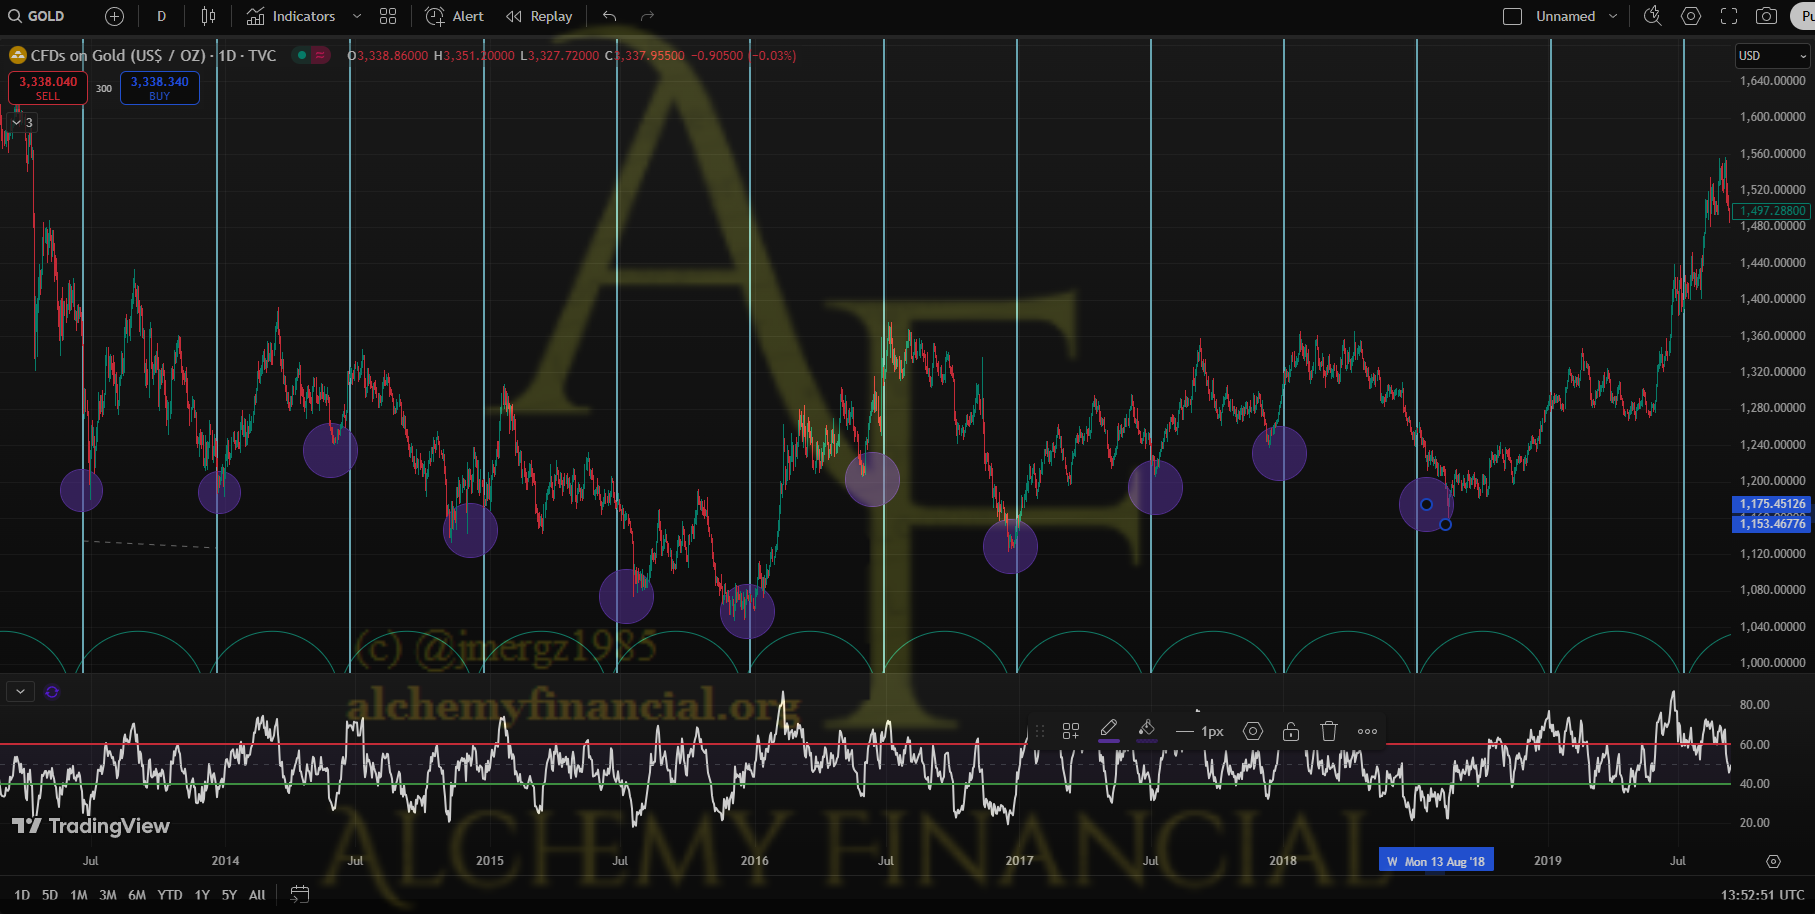Select the 5Y date range
This screenshot has height=914, width=1815.
pos(229,895)
